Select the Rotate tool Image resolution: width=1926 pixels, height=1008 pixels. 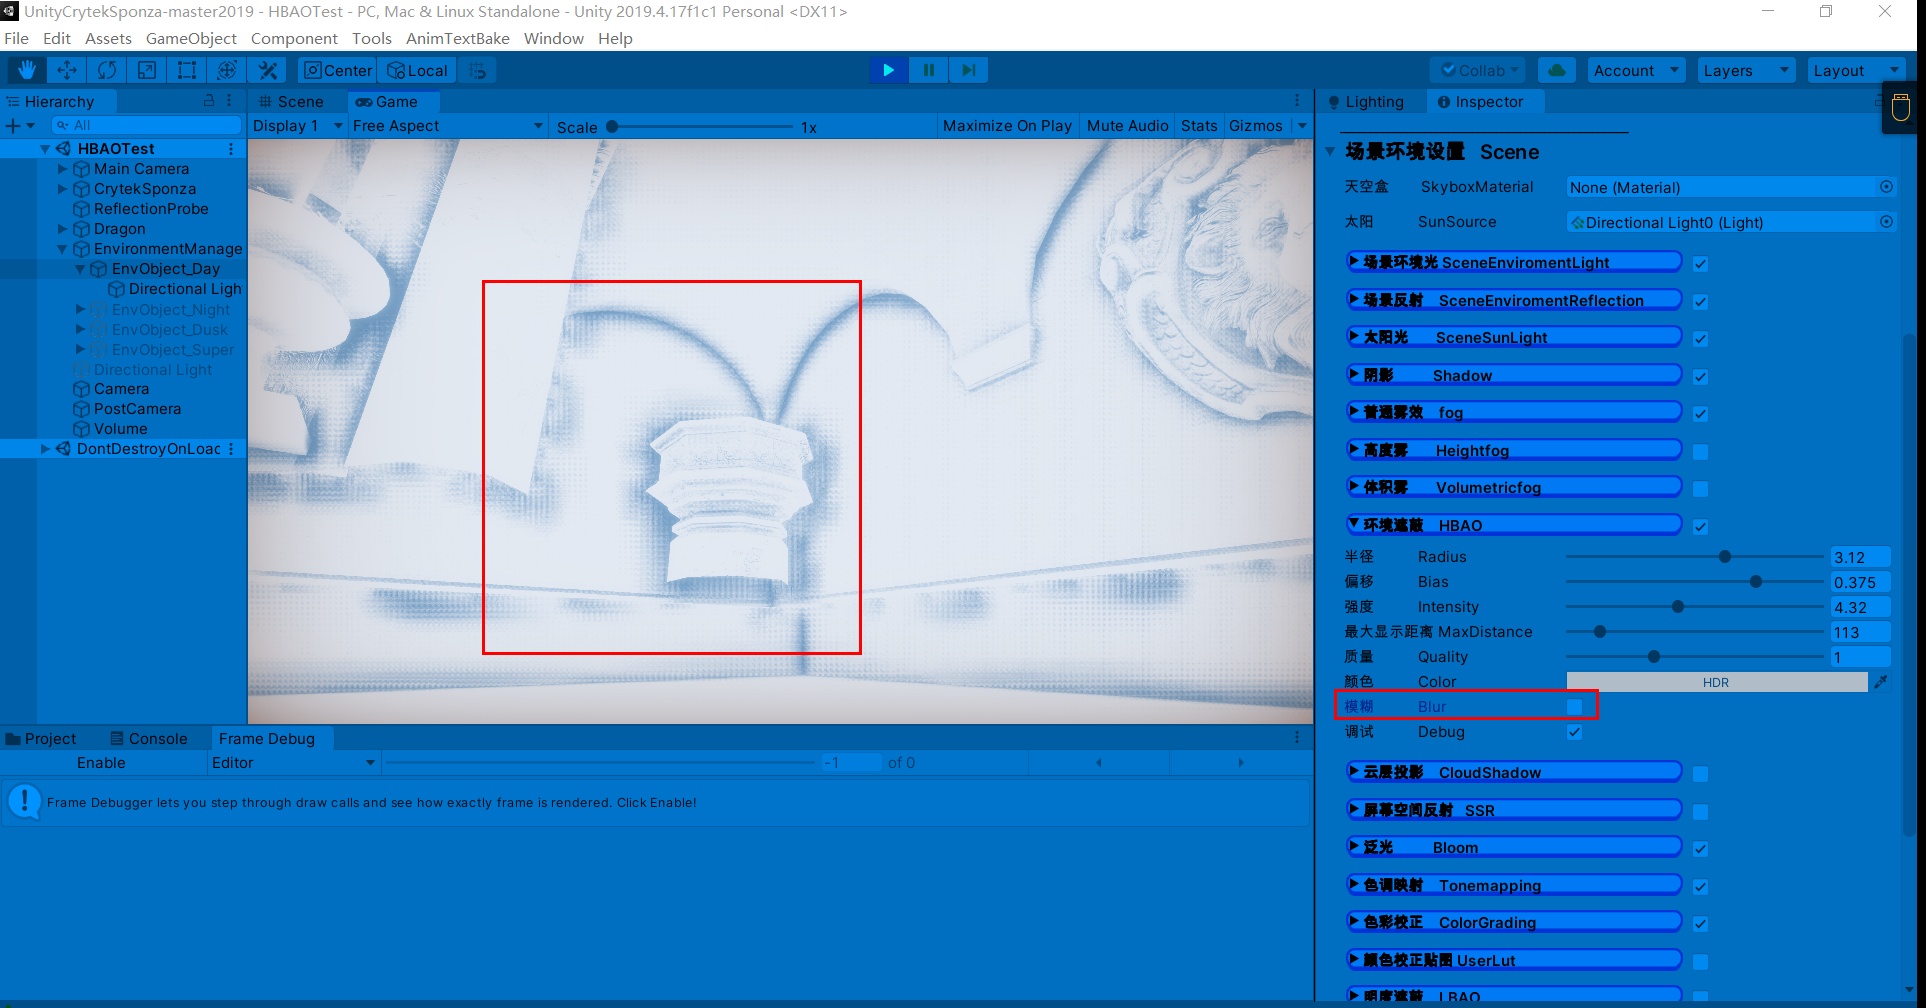[x=107, y=70]
